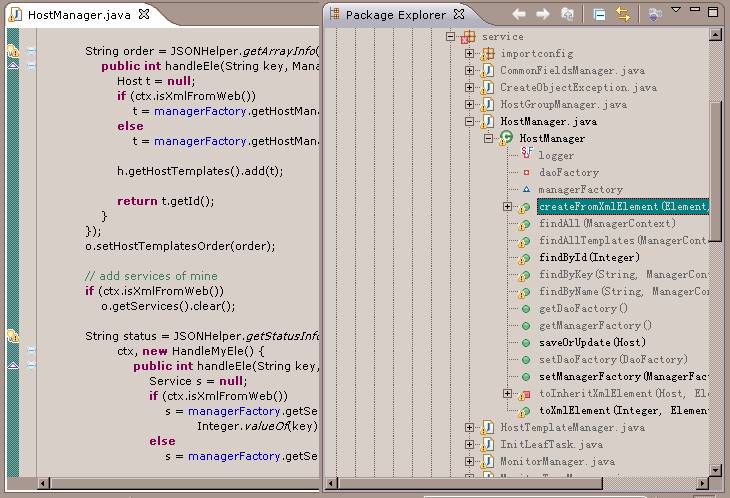This screenshot has width=730, height=498.
Task: Click the Forward navigation arrow in Package Explorer
Action: click(542, 14)
